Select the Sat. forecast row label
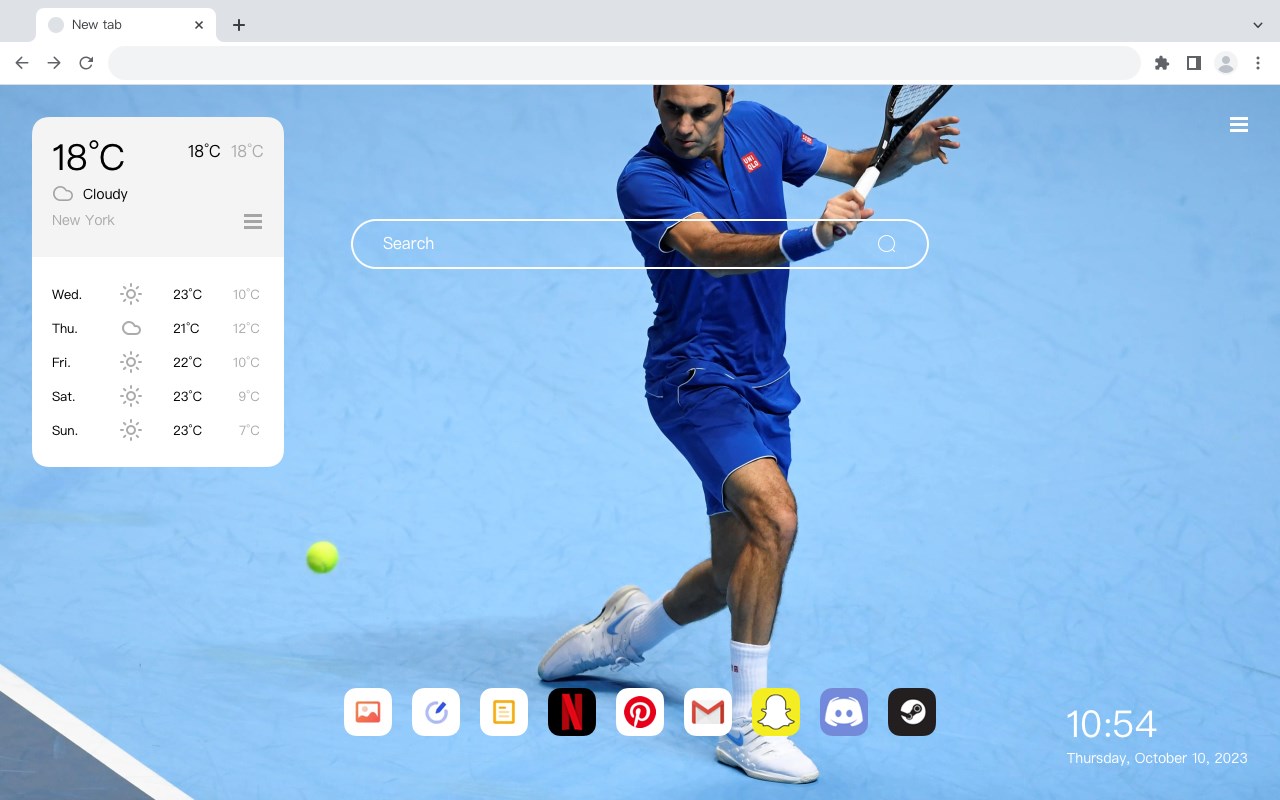1280x800 pixels. [64, 396]
